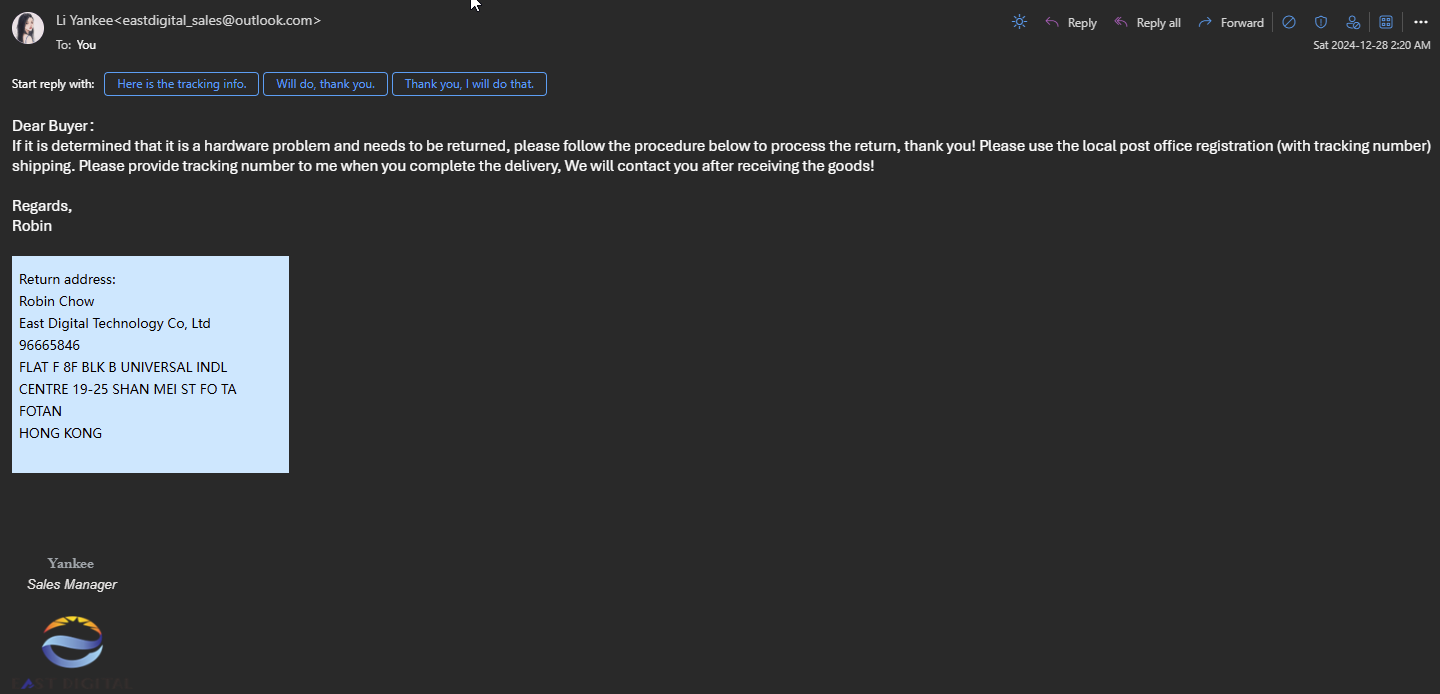
Task: Choose 'Thank you, I will do that.' reply
Action: 469,84
